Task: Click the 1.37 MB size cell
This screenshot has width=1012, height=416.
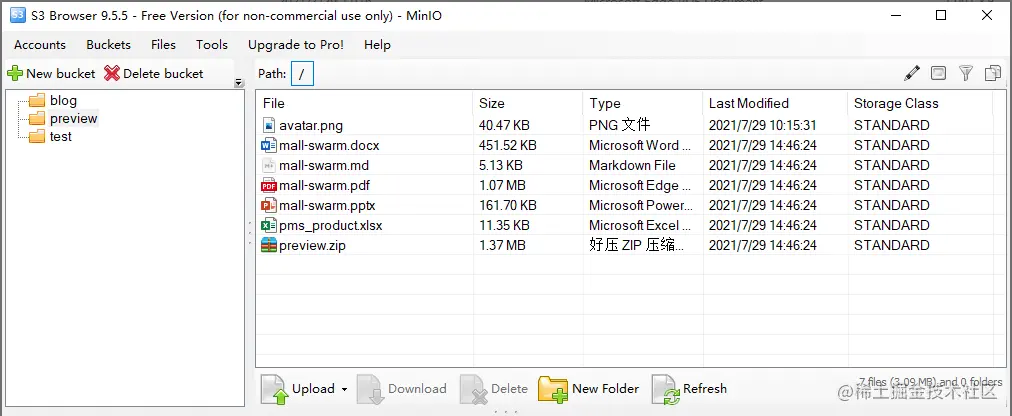Action: (x=502, y=245)
